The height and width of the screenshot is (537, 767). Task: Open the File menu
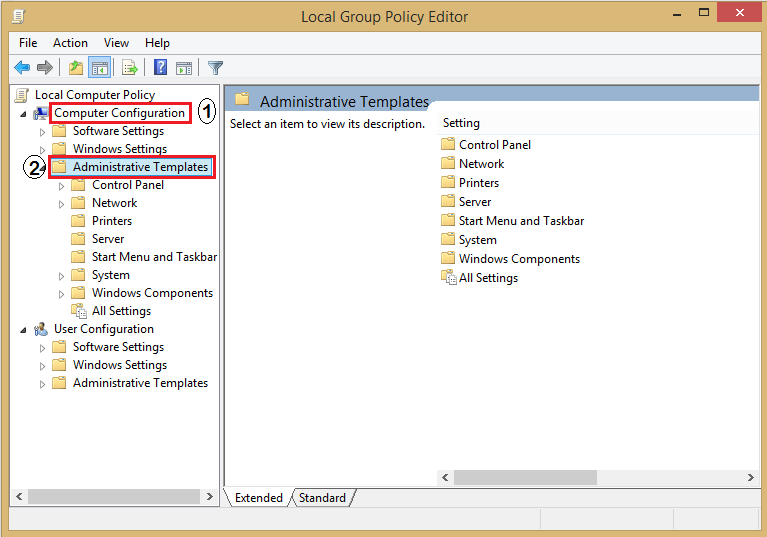pos(28,43)
